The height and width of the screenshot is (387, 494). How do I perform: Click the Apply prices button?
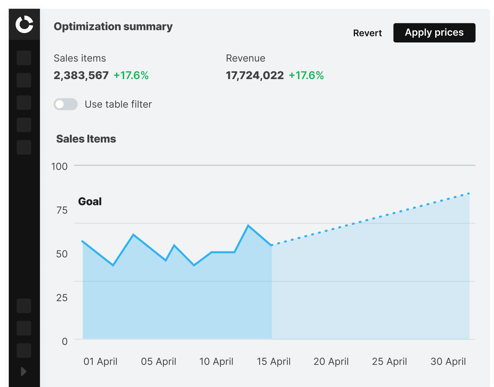434,33
